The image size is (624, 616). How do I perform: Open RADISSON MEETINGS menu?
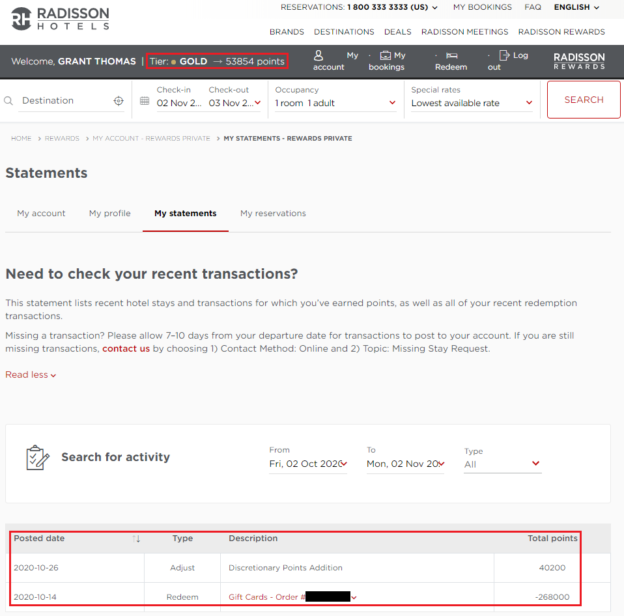click(x=464, y=32)
